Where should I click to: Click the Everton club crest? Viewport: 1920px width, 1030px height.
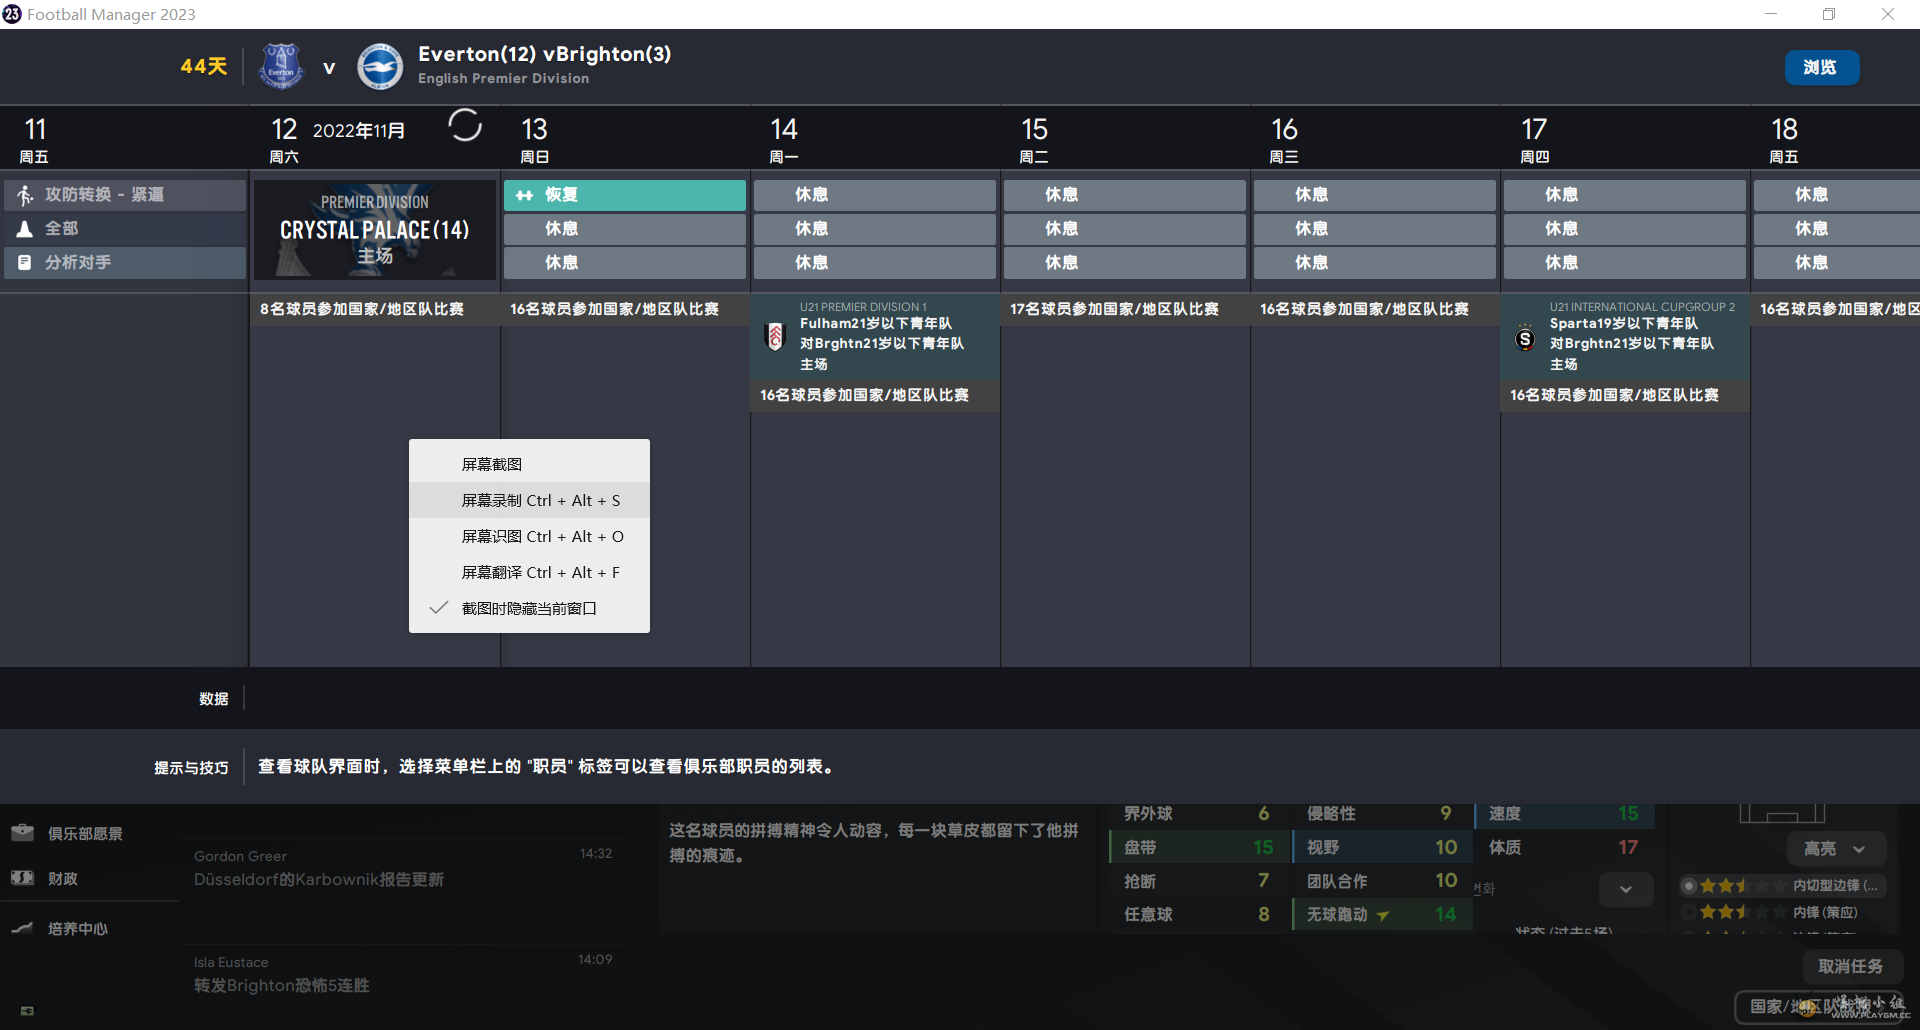(x=281, y=67)
